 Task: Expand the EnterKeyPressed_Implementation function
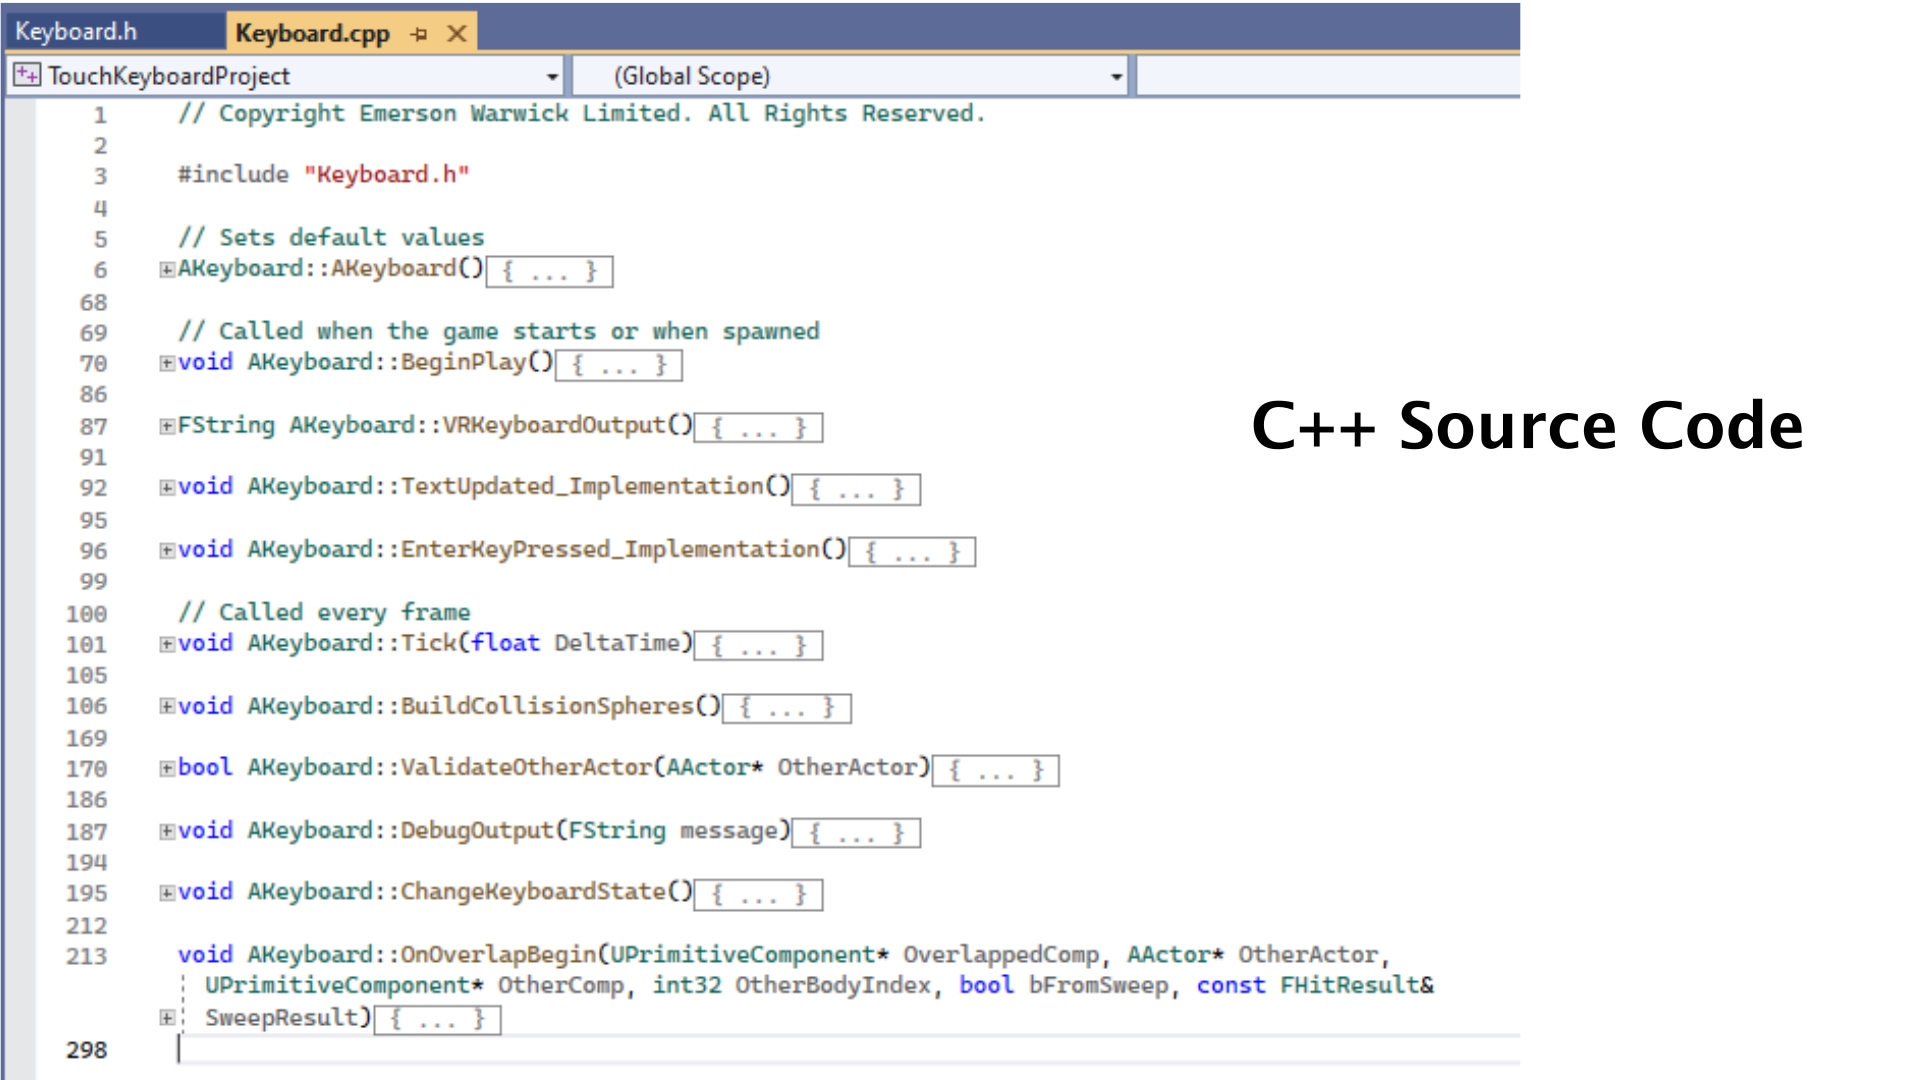[167, 550]
